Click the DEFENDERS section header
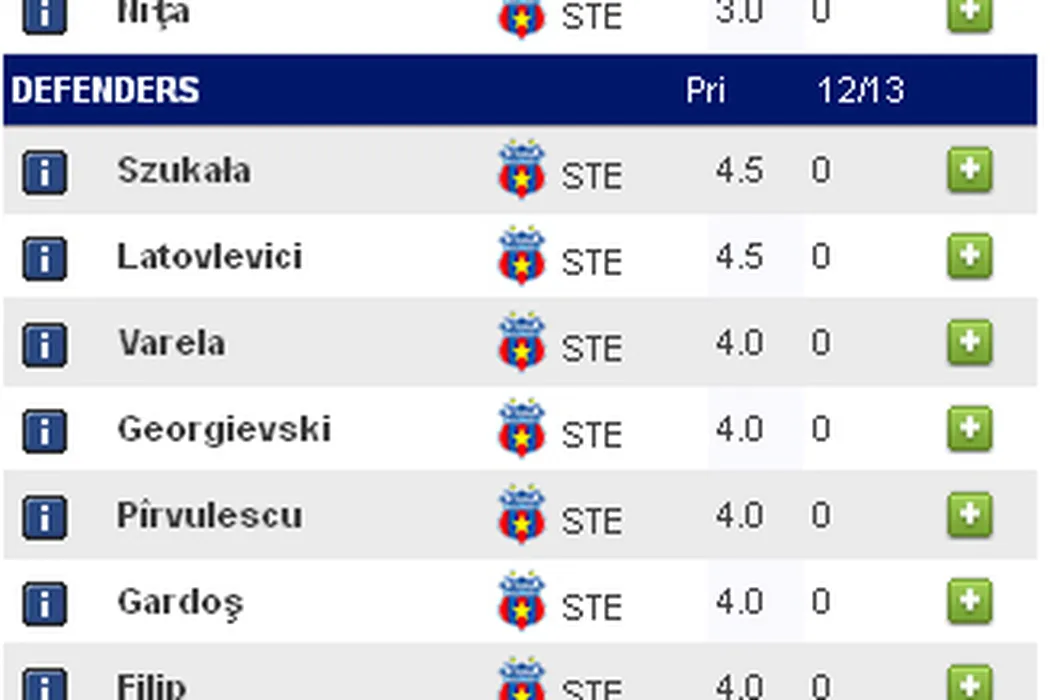The height and width of the screenshot is (700, 1050). coord(105,90)
